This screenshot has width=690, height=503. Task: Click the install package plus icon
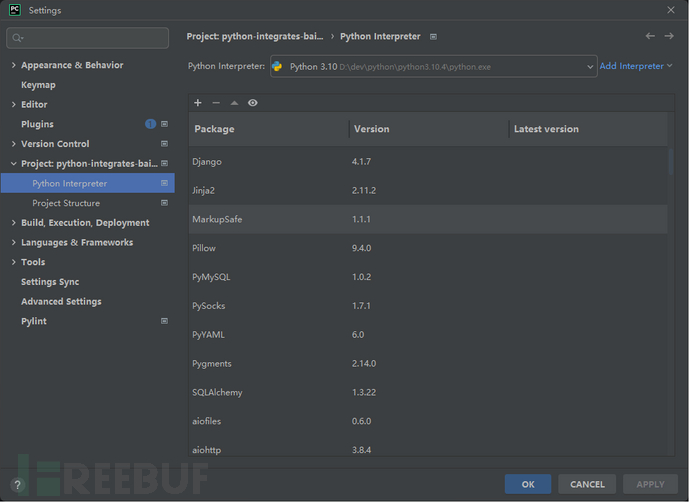(x=198, y=103)
